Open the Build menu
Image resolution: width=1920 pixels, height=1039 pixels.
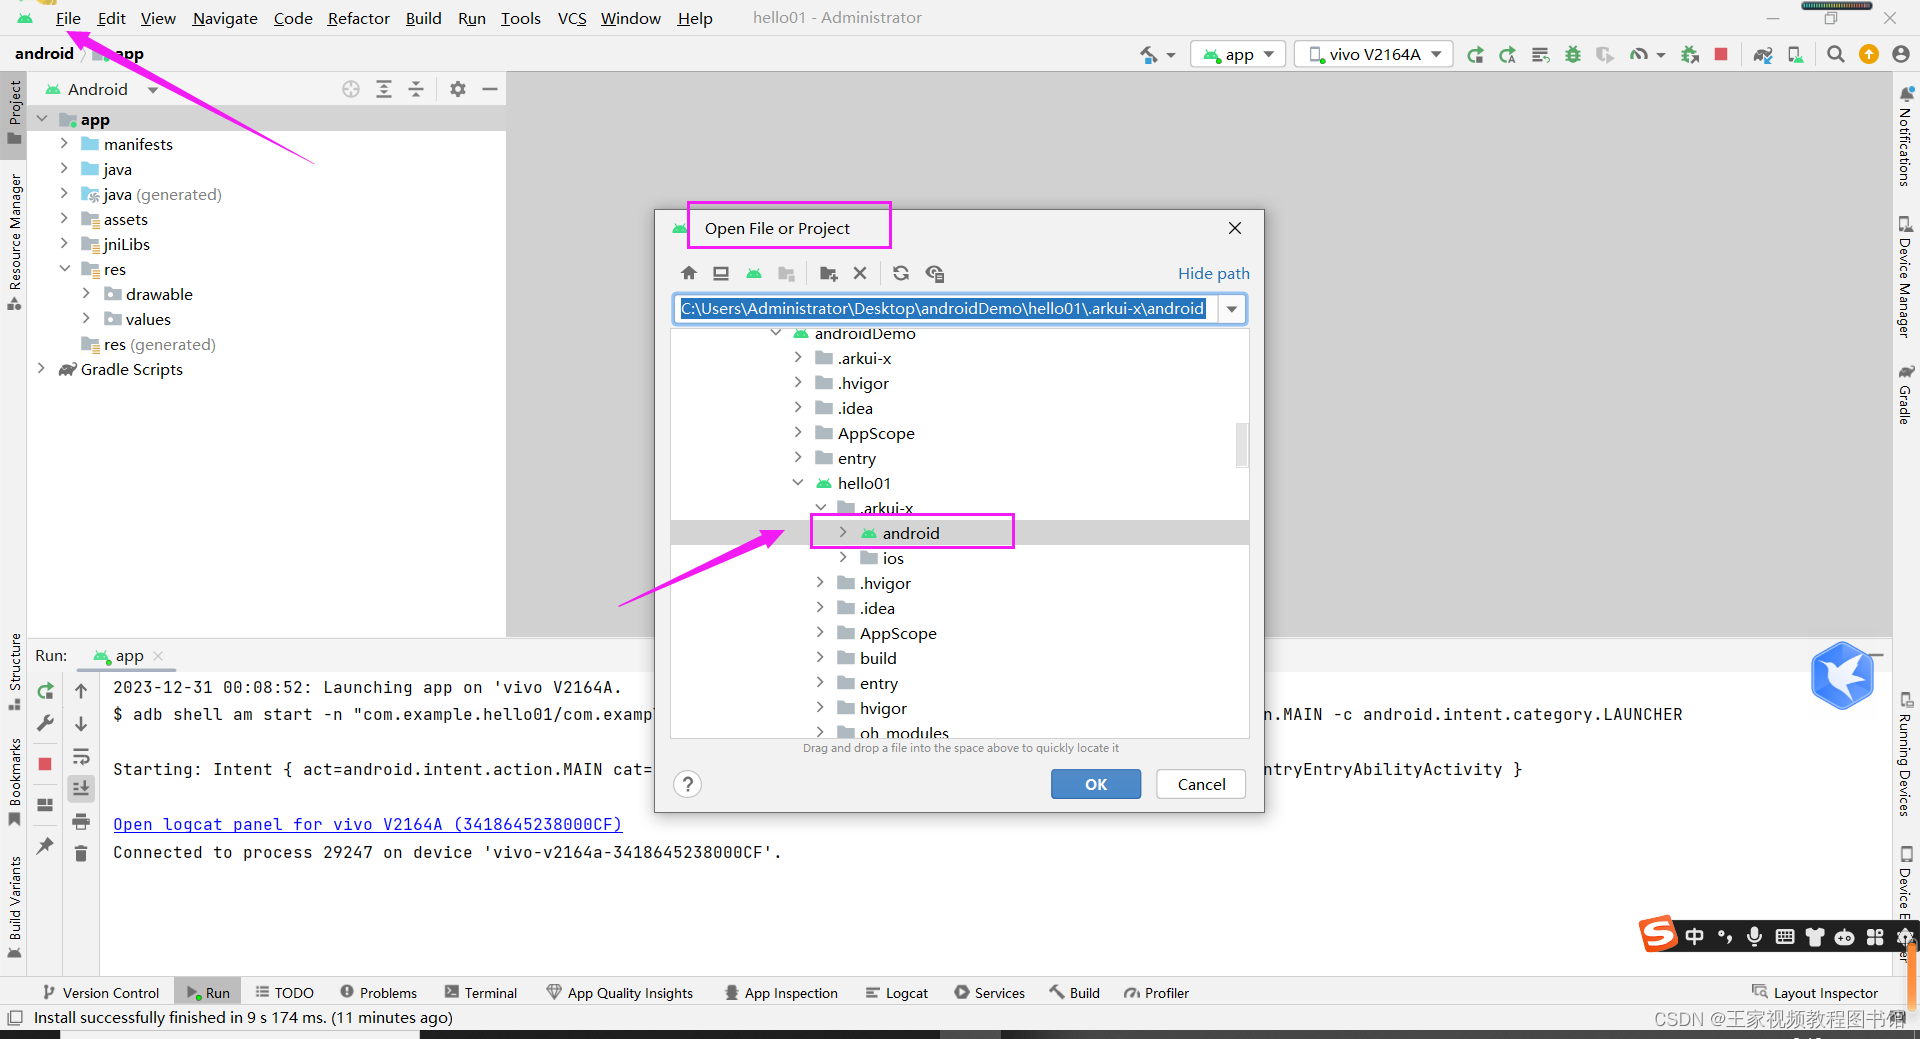[423, 18]
